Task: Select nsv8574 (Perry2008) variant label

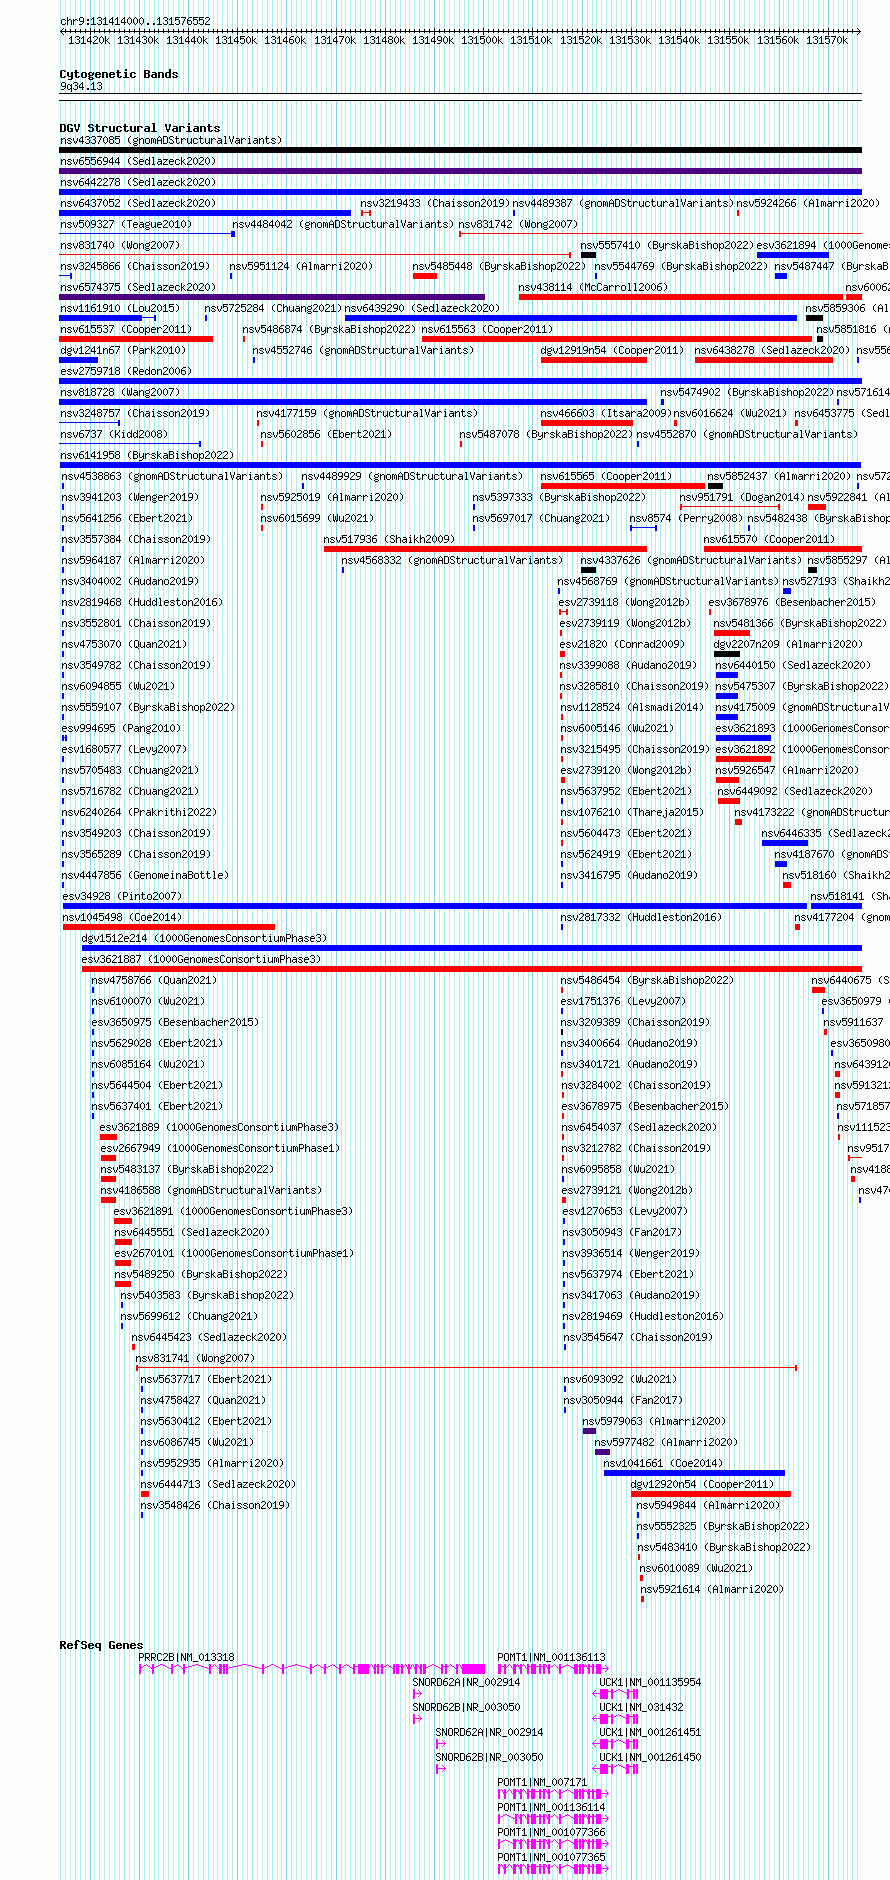Action: pos(686,518)
